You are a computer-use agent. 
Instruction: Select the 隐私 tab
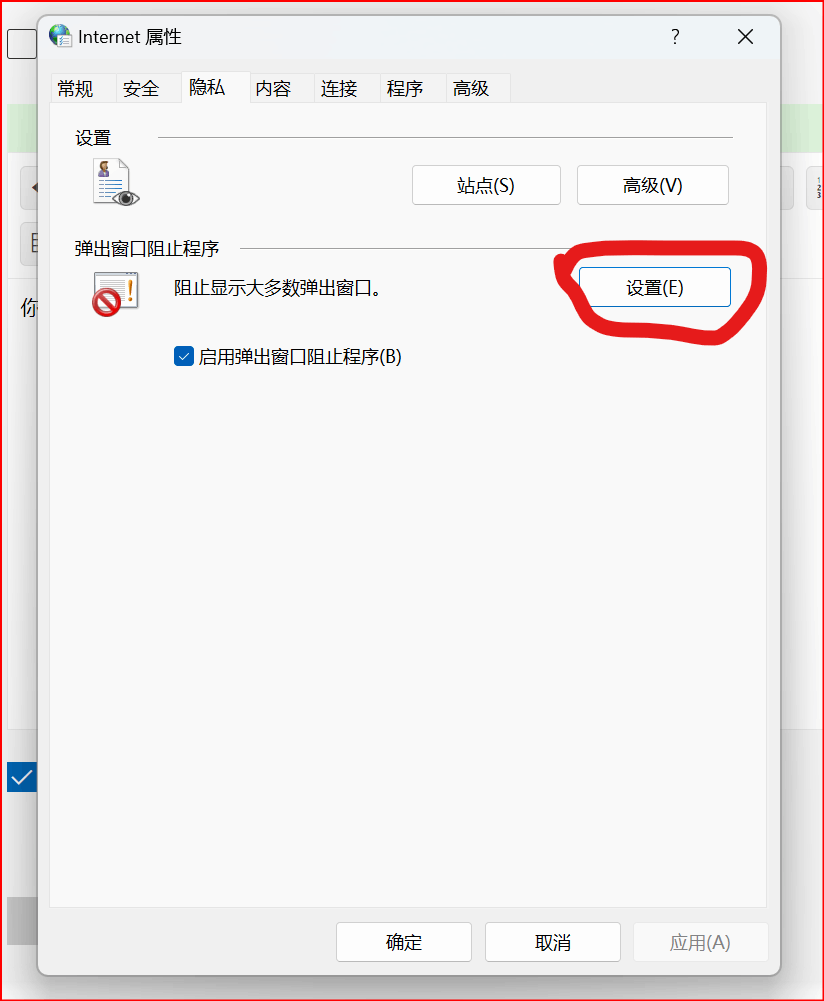(207, 87)
